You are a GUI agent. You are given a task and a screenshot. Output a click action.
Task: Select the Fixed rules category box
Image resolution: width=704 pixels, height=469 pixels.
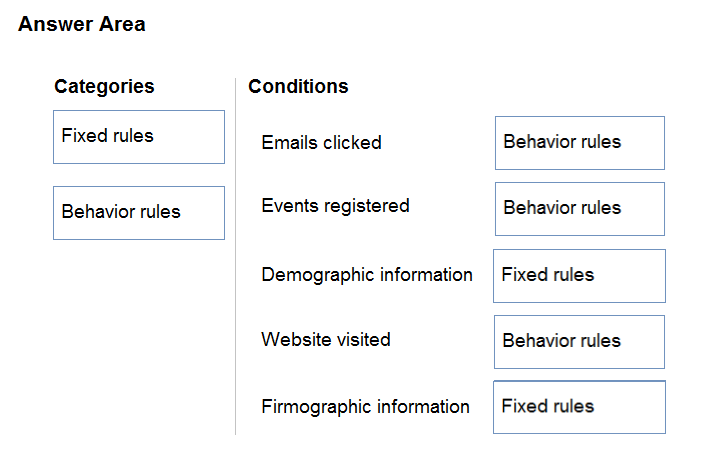139,137
